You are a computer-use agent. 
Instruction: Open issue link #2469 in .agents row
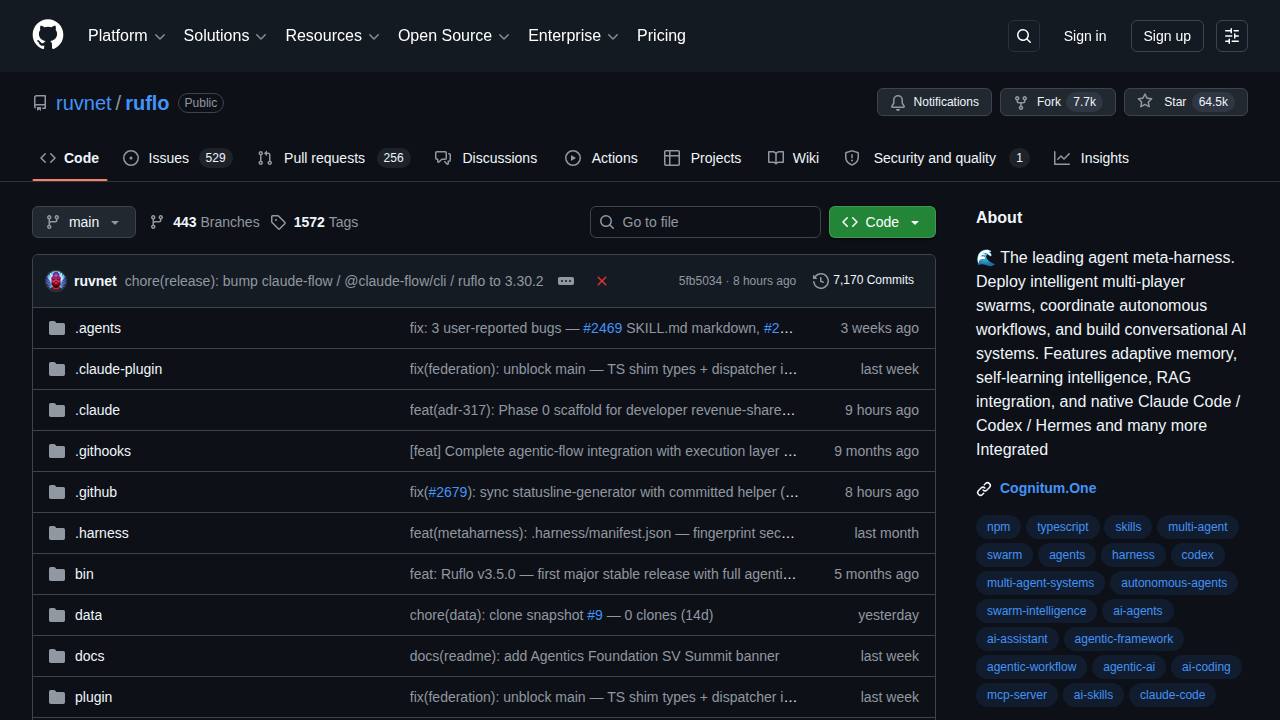point(602,328)
